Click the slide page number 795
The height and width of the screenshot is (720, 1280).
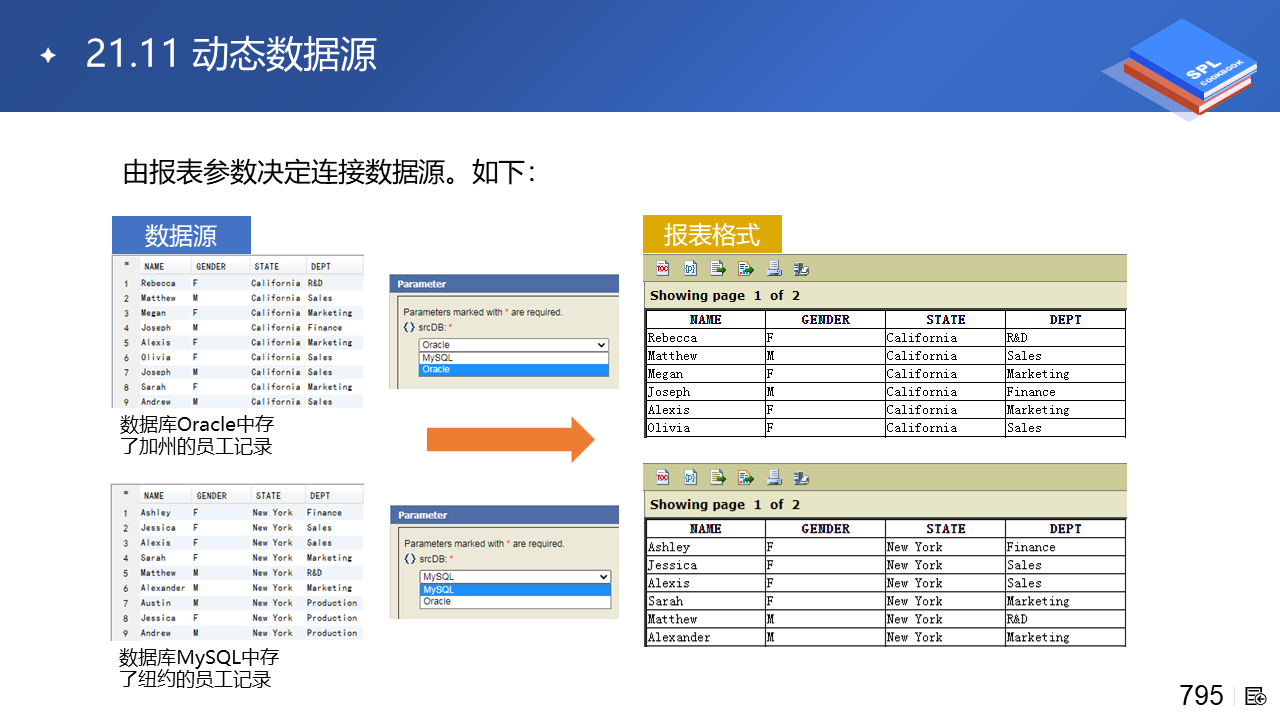coord(1201,695)
